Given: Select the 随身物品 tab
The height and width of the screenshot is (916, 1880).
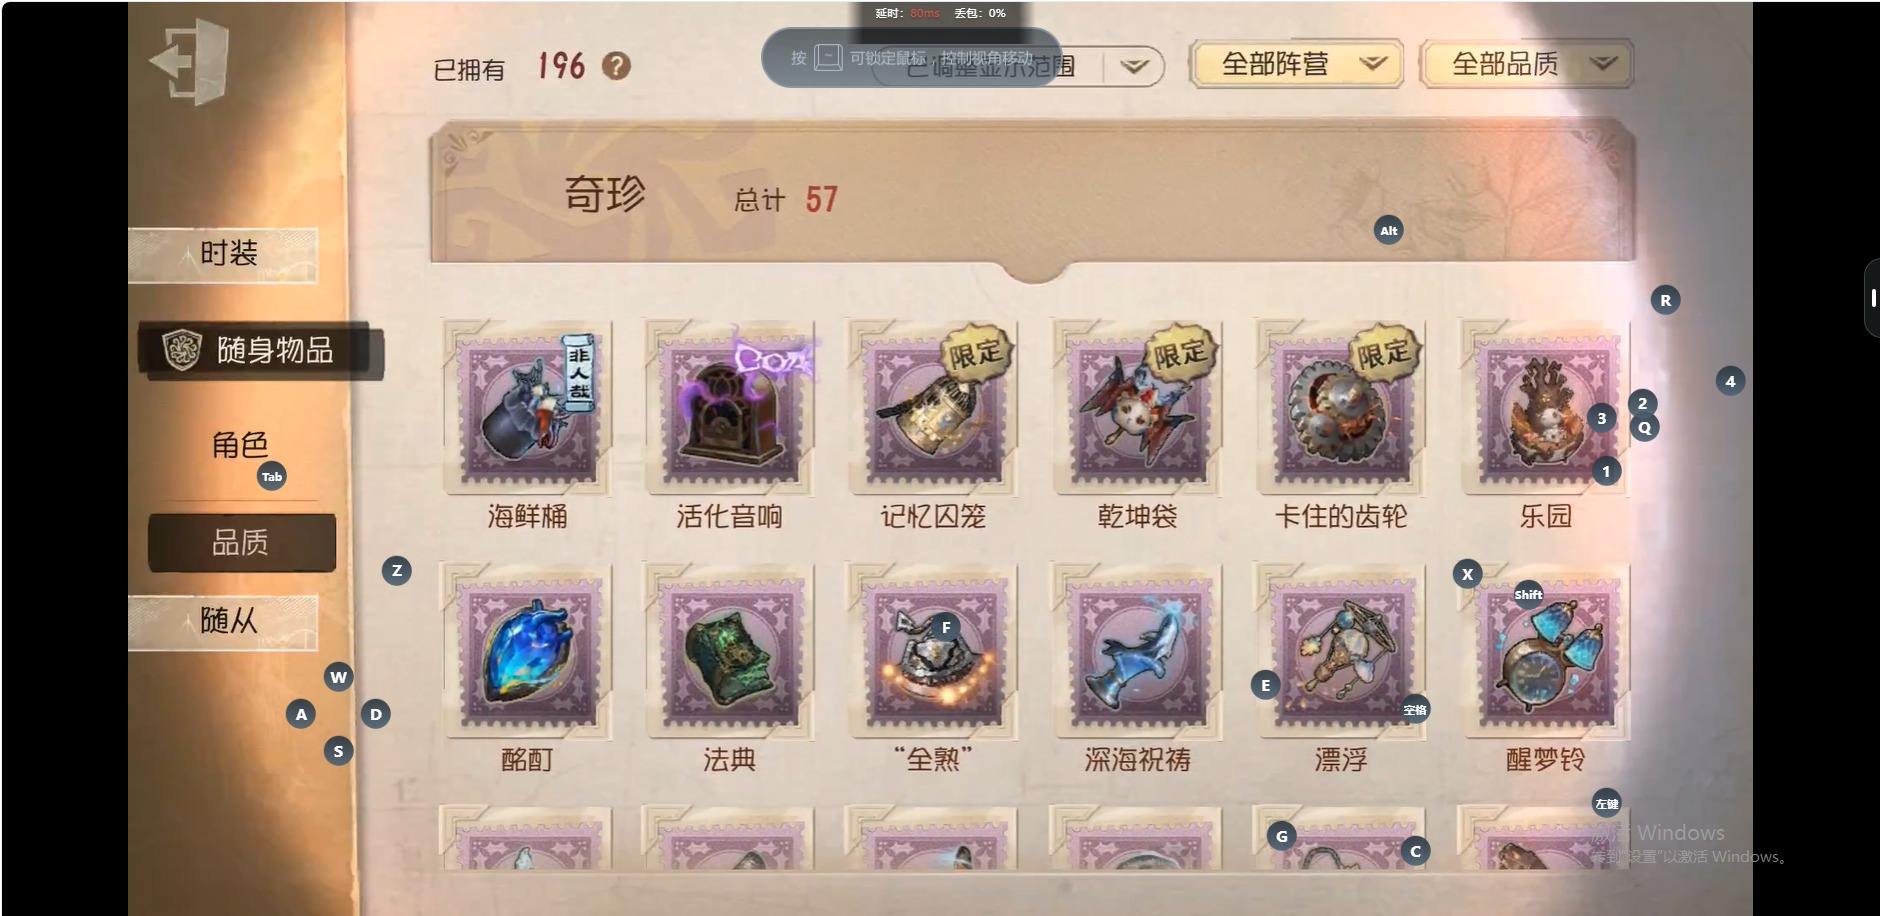Looking at the screenshot, I should coord(261,350).
